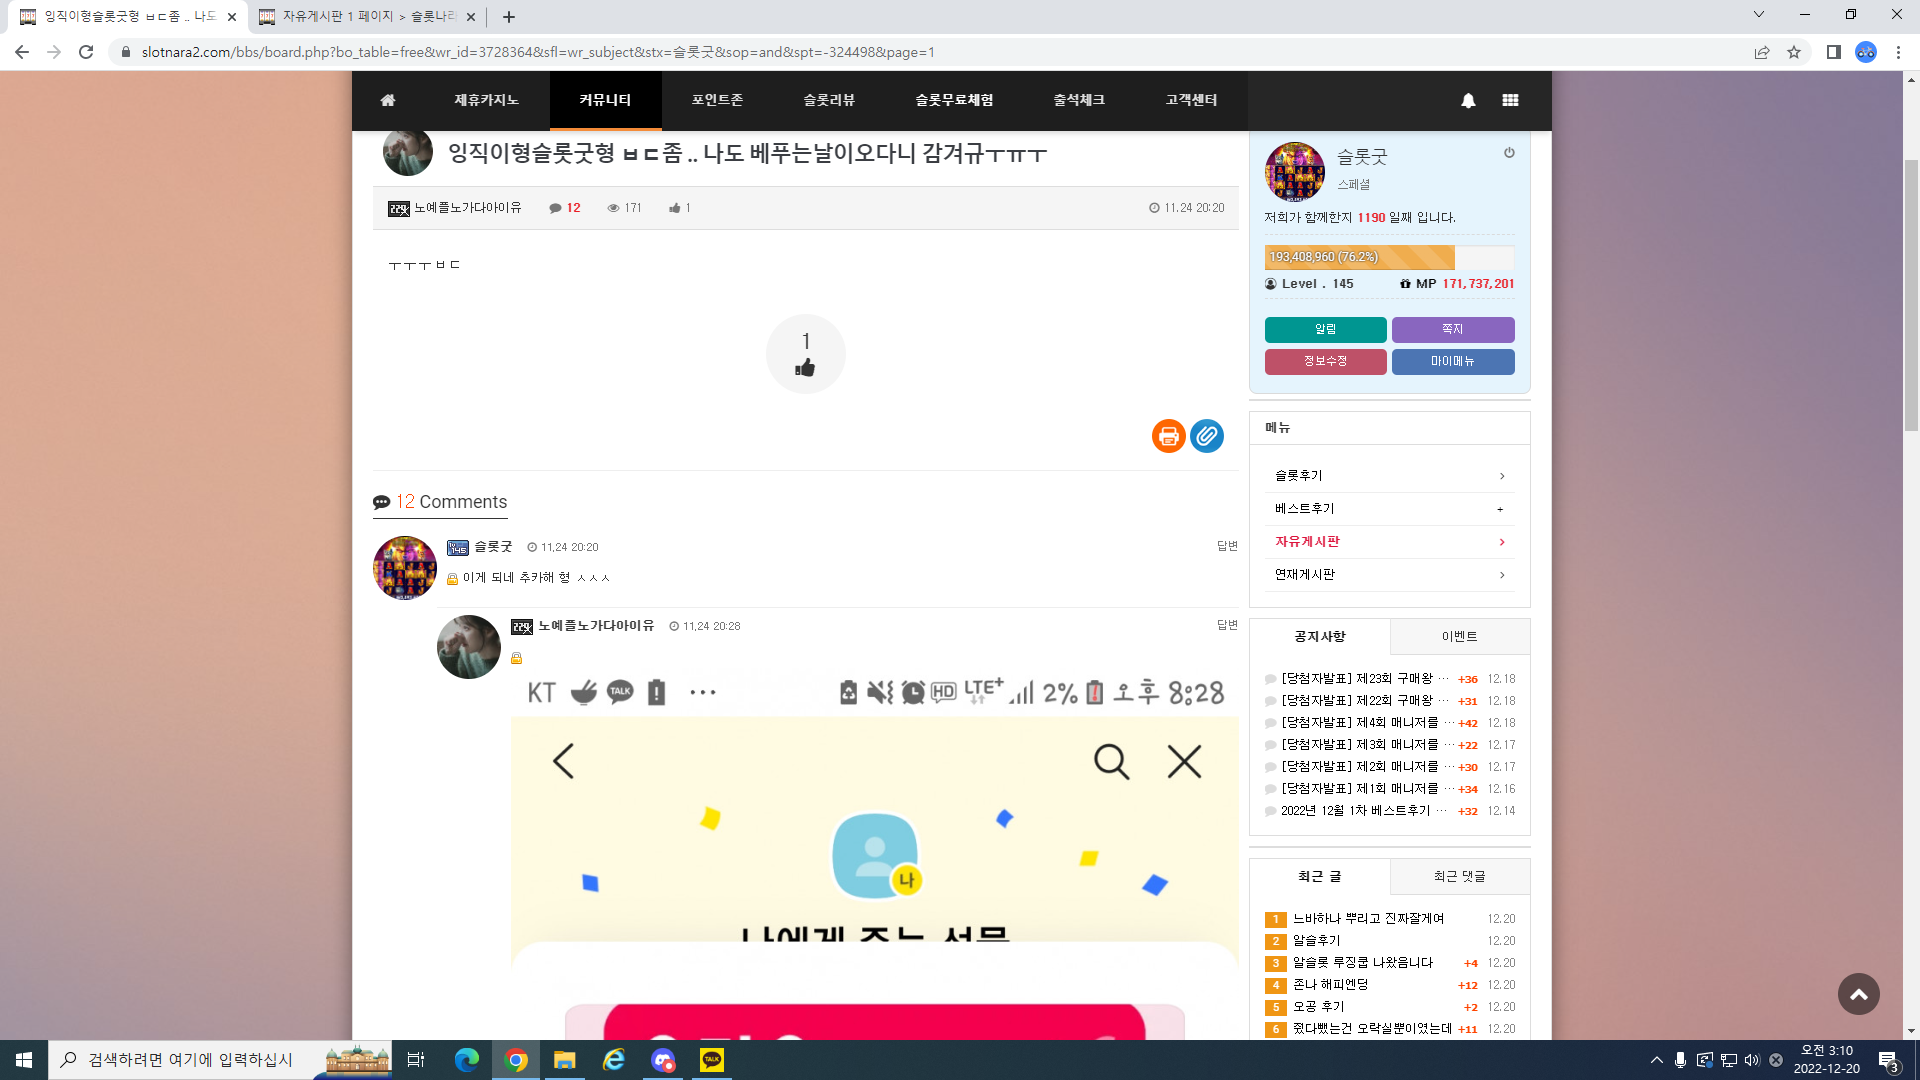Open the notification bell icon
The image size is (1920, 1080).
[x=1468, y=100]
